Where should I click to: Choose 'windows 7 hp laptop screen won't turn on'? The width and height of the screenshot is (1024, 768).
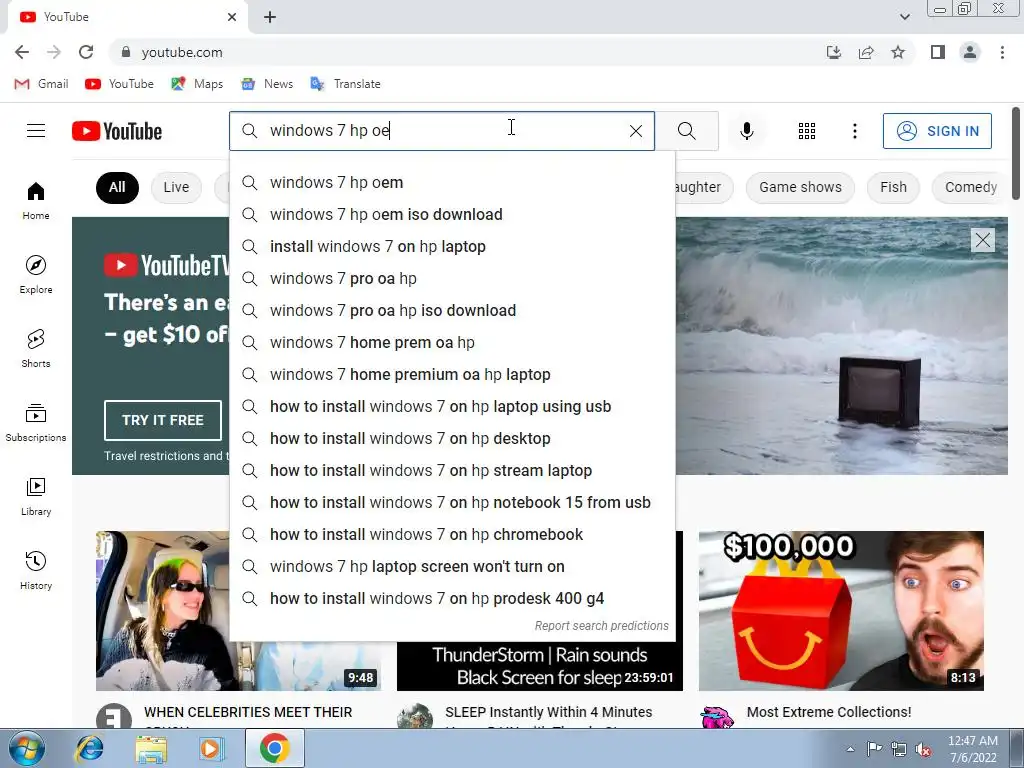[x=452, y=566]
